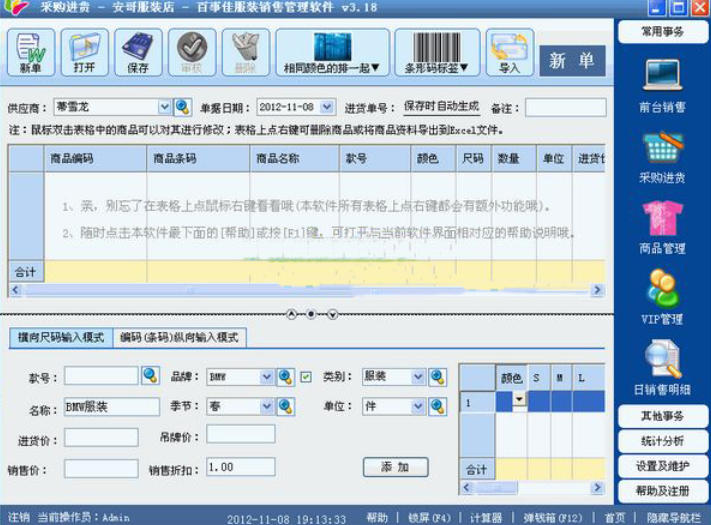Screen dimensions: 711x525
Task: Open the 颜色 color dropdown in size grid
Action: tap(519, 399)
